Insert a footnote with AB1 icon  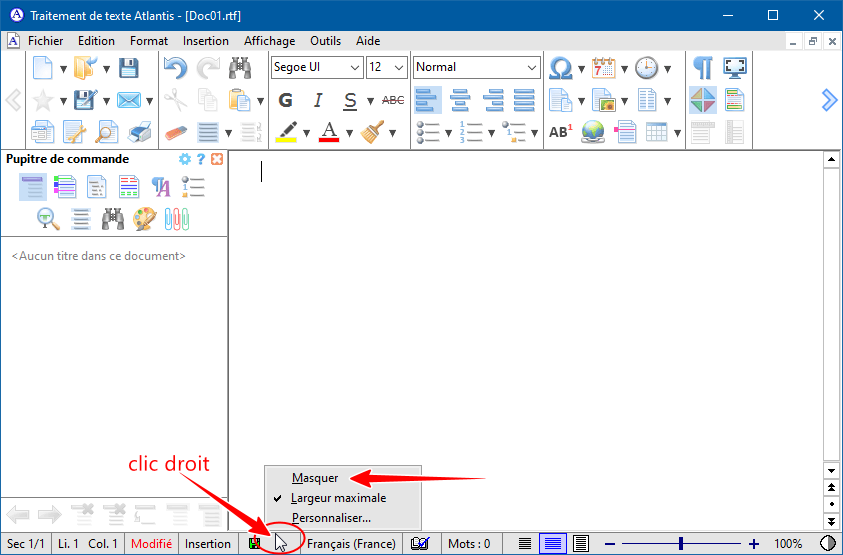click(560, 132)
